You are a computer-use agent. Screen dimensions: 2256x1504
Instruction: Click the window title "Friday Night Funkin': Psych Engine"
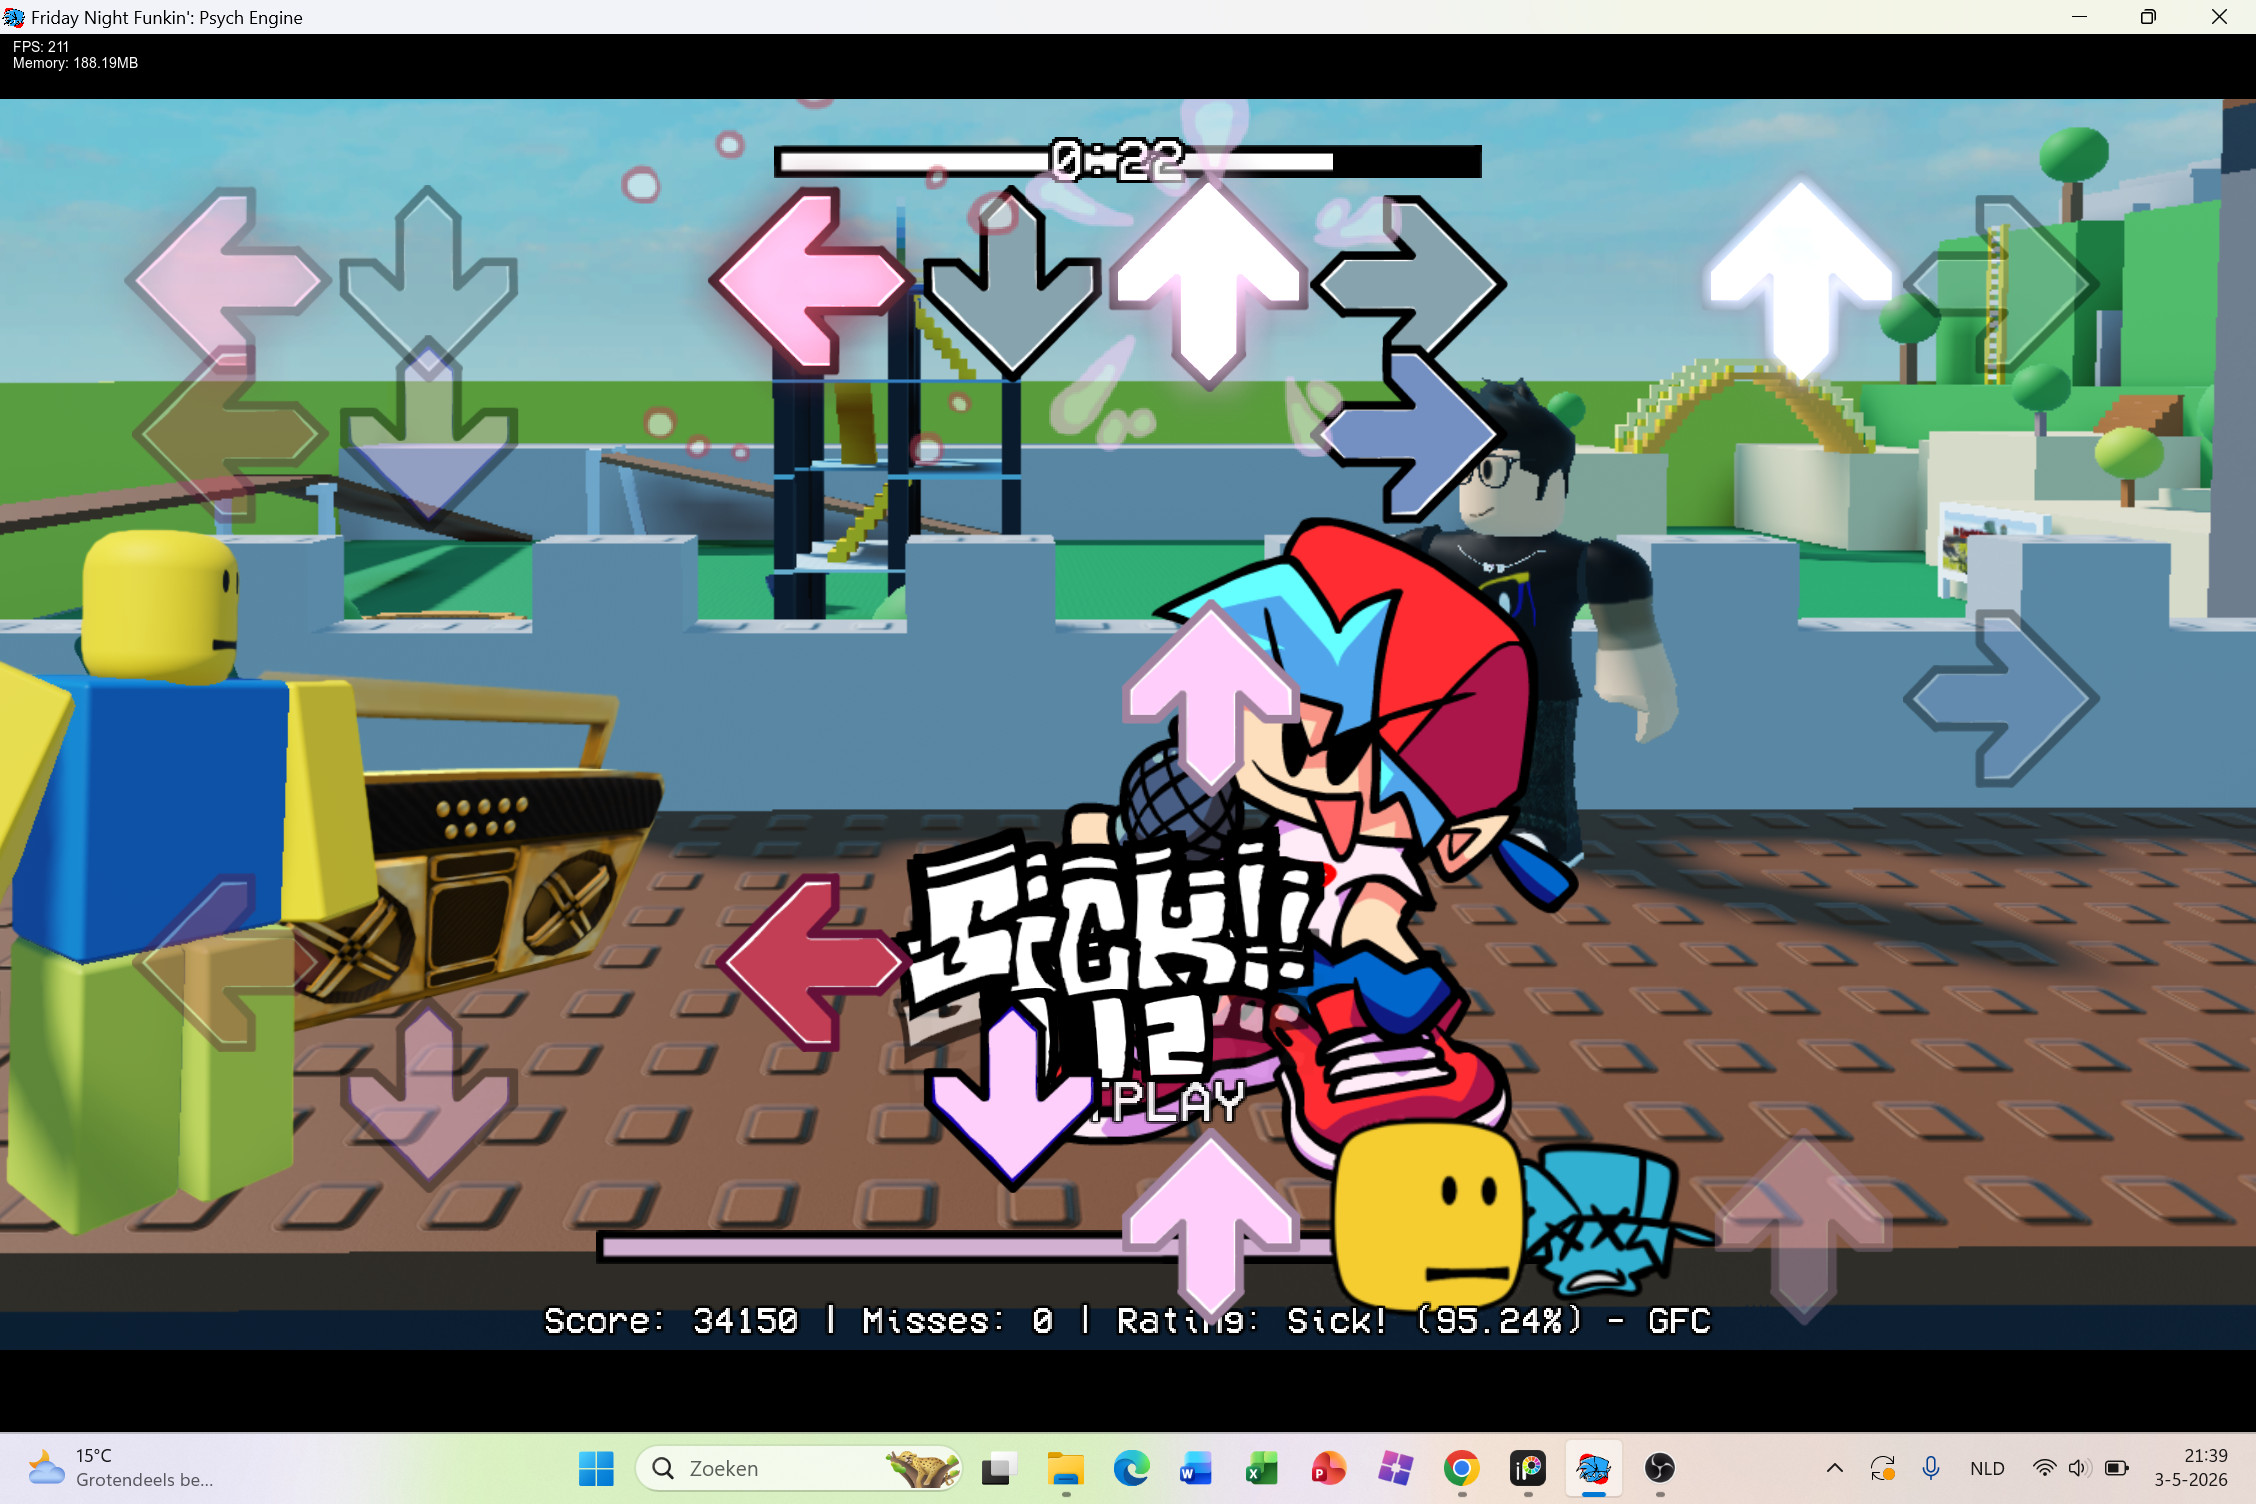(167, 17)
